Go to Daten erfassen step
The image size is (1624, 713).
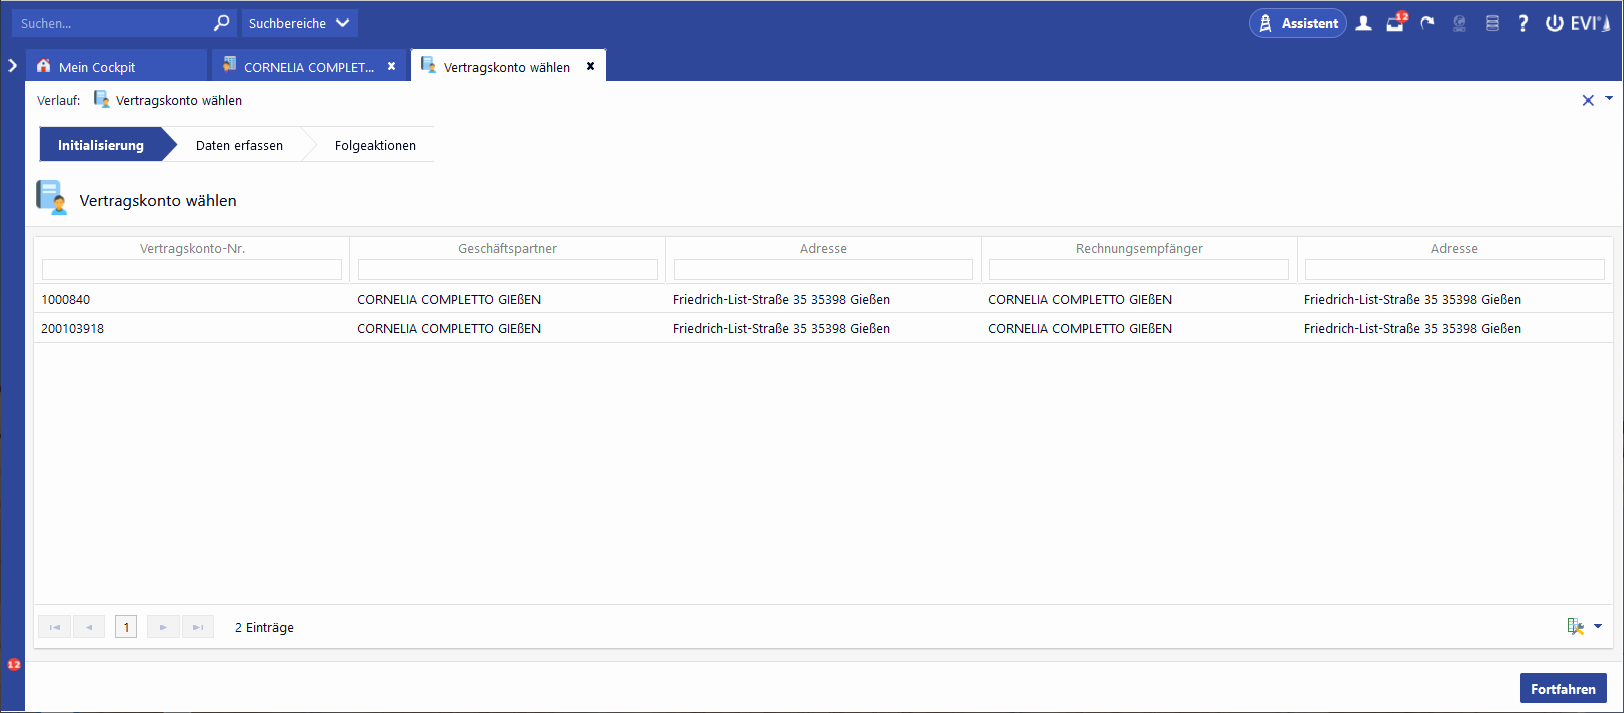(239, 145)
